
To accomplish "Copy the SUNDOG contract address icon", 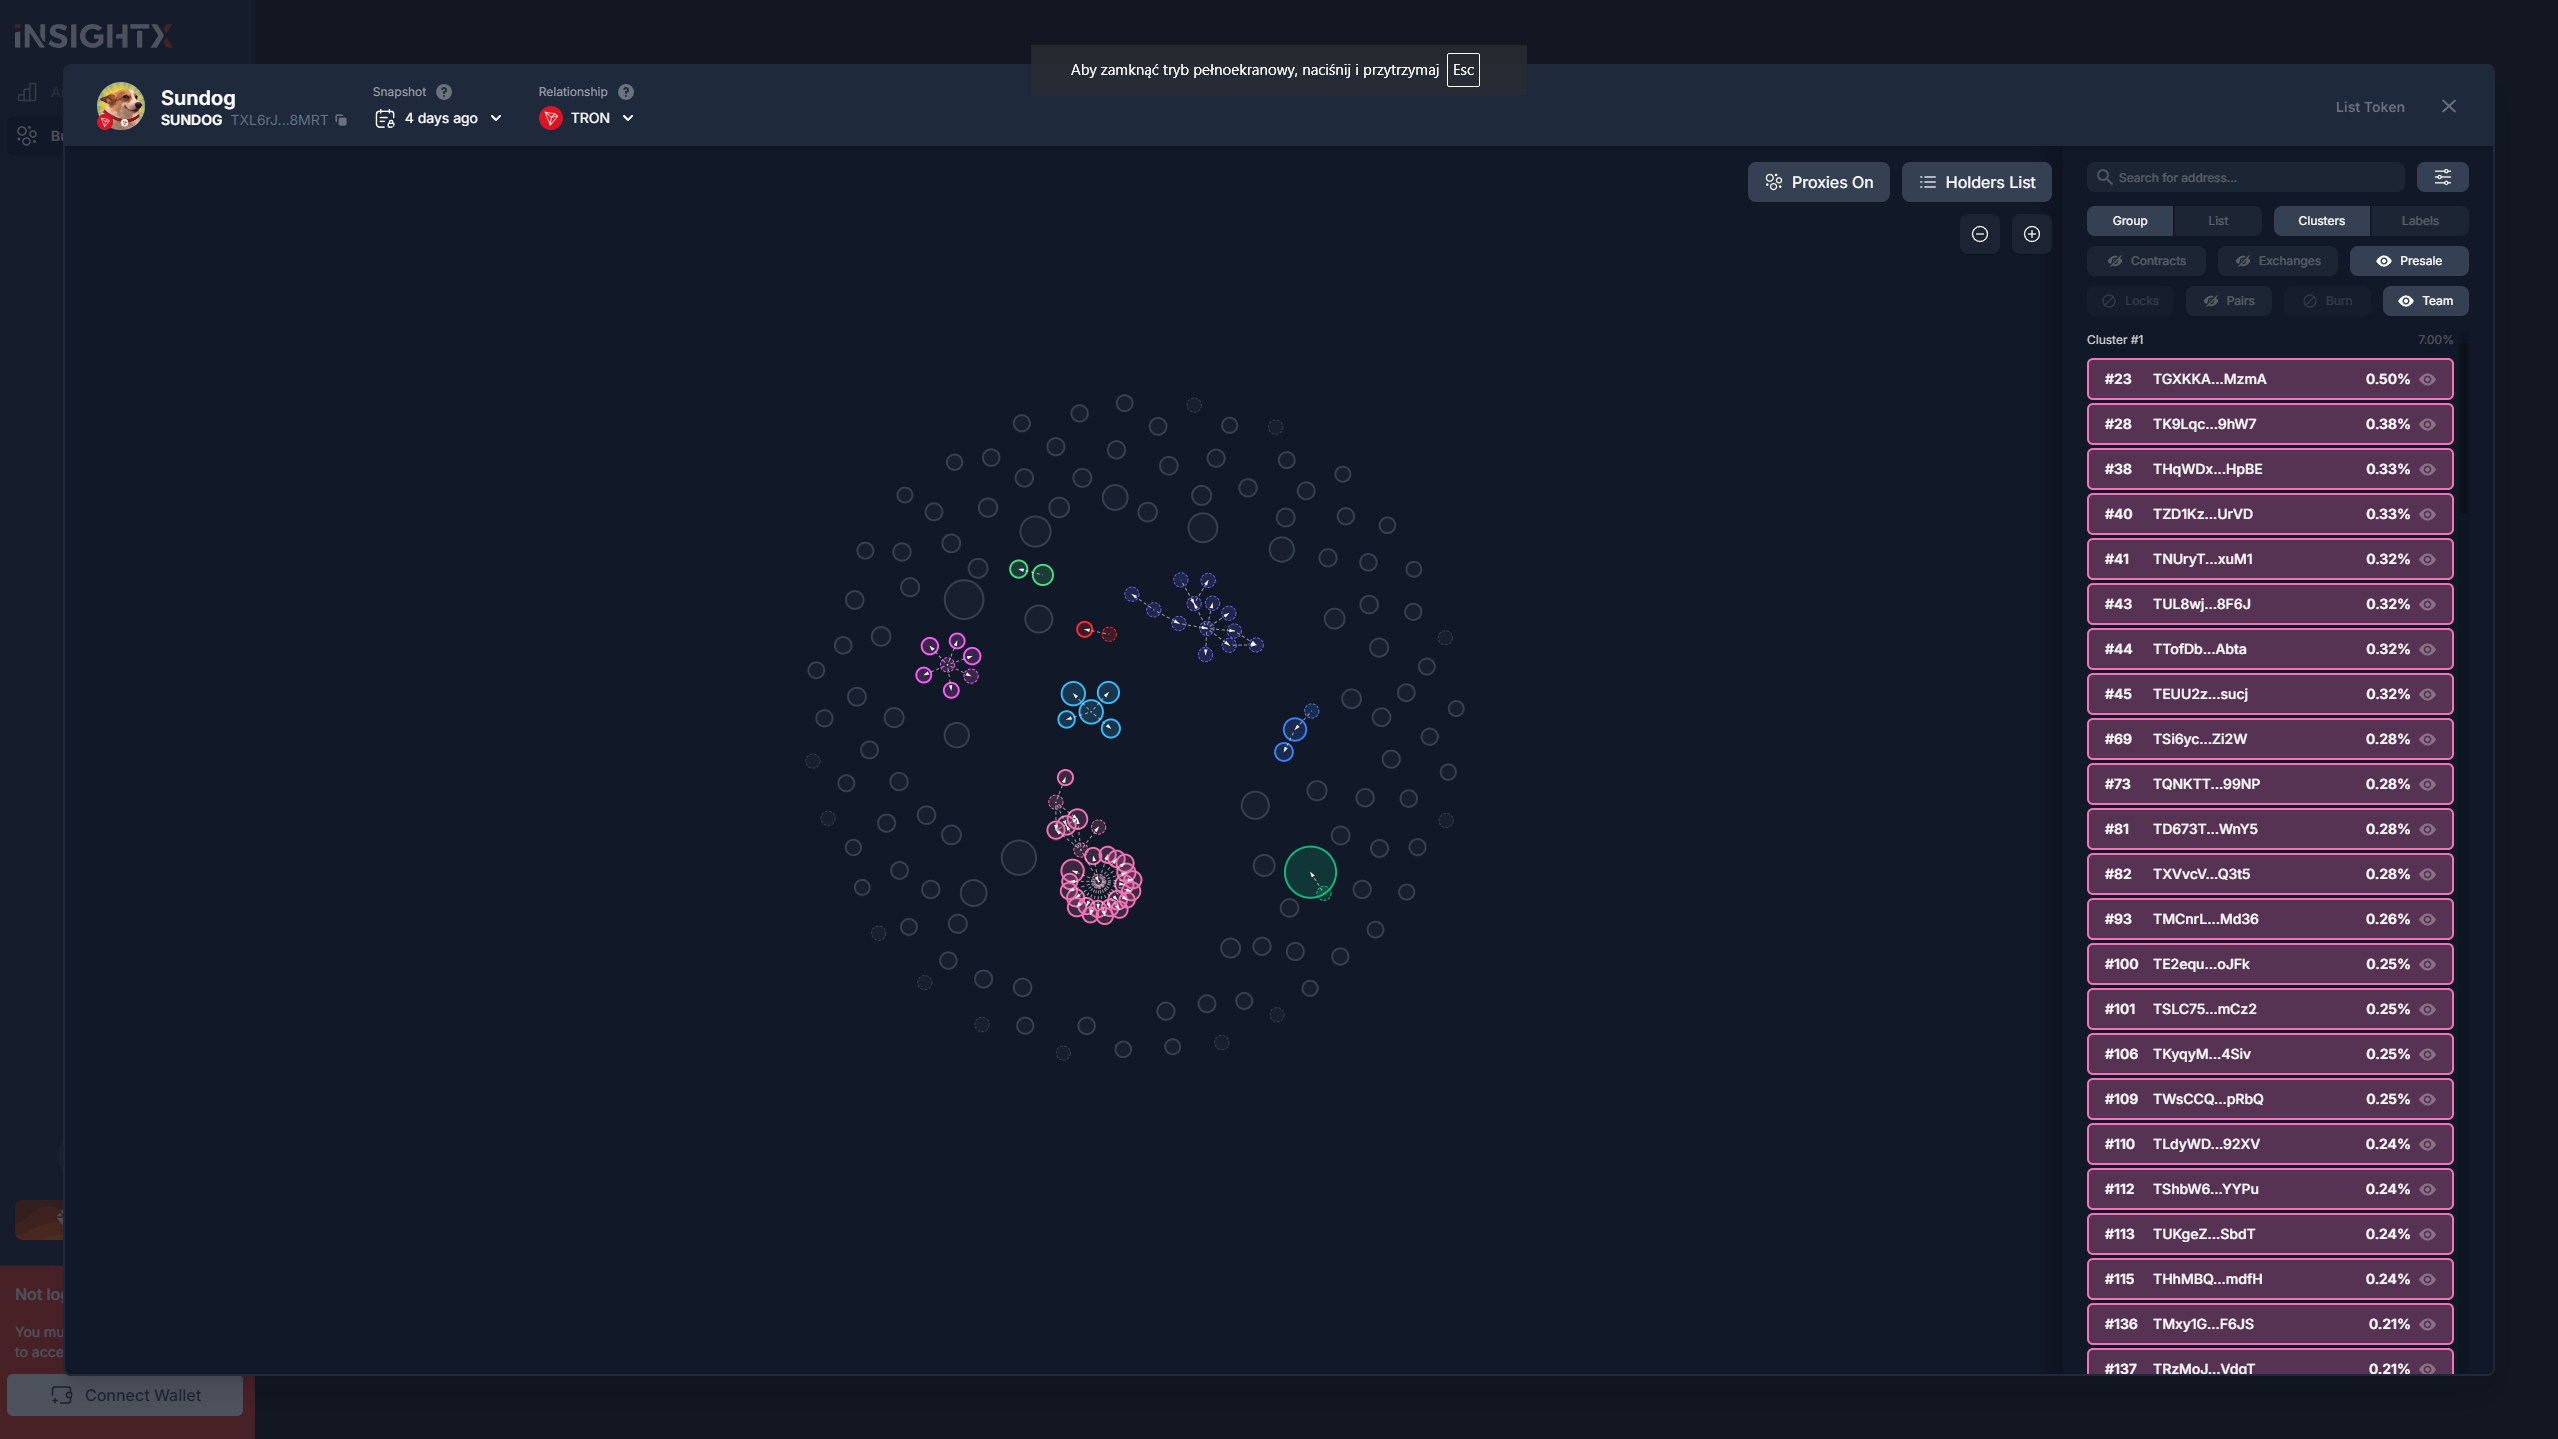I will click(341, 120).
